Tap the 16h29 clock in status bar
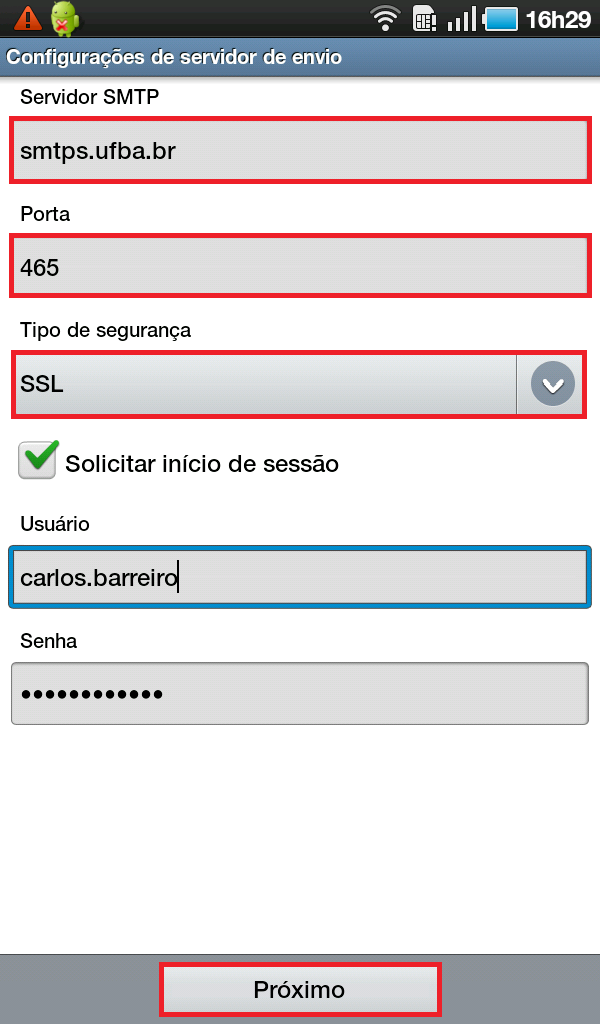 (x=558, y=18)
